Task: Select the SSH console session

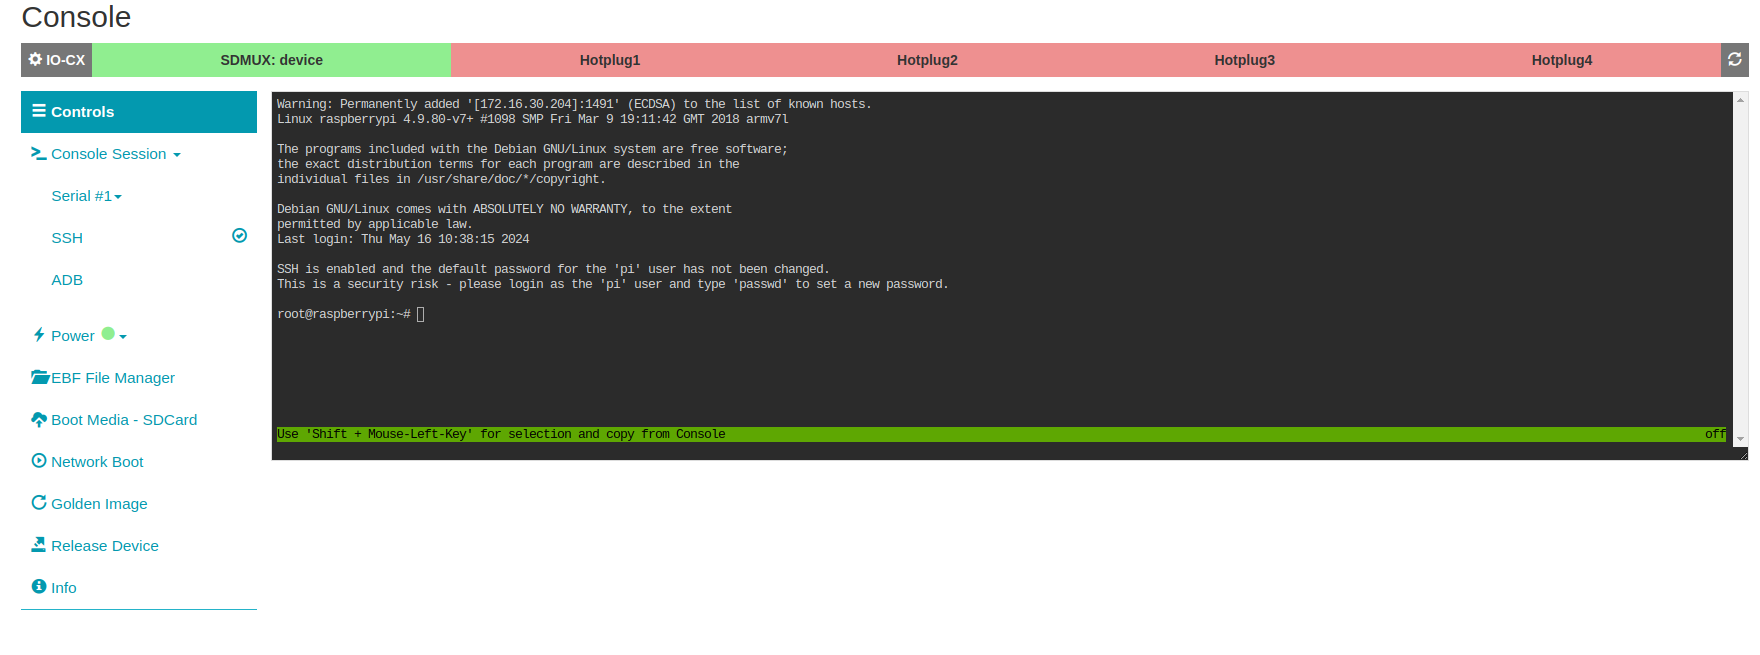Action: click(x=67, y=238)
